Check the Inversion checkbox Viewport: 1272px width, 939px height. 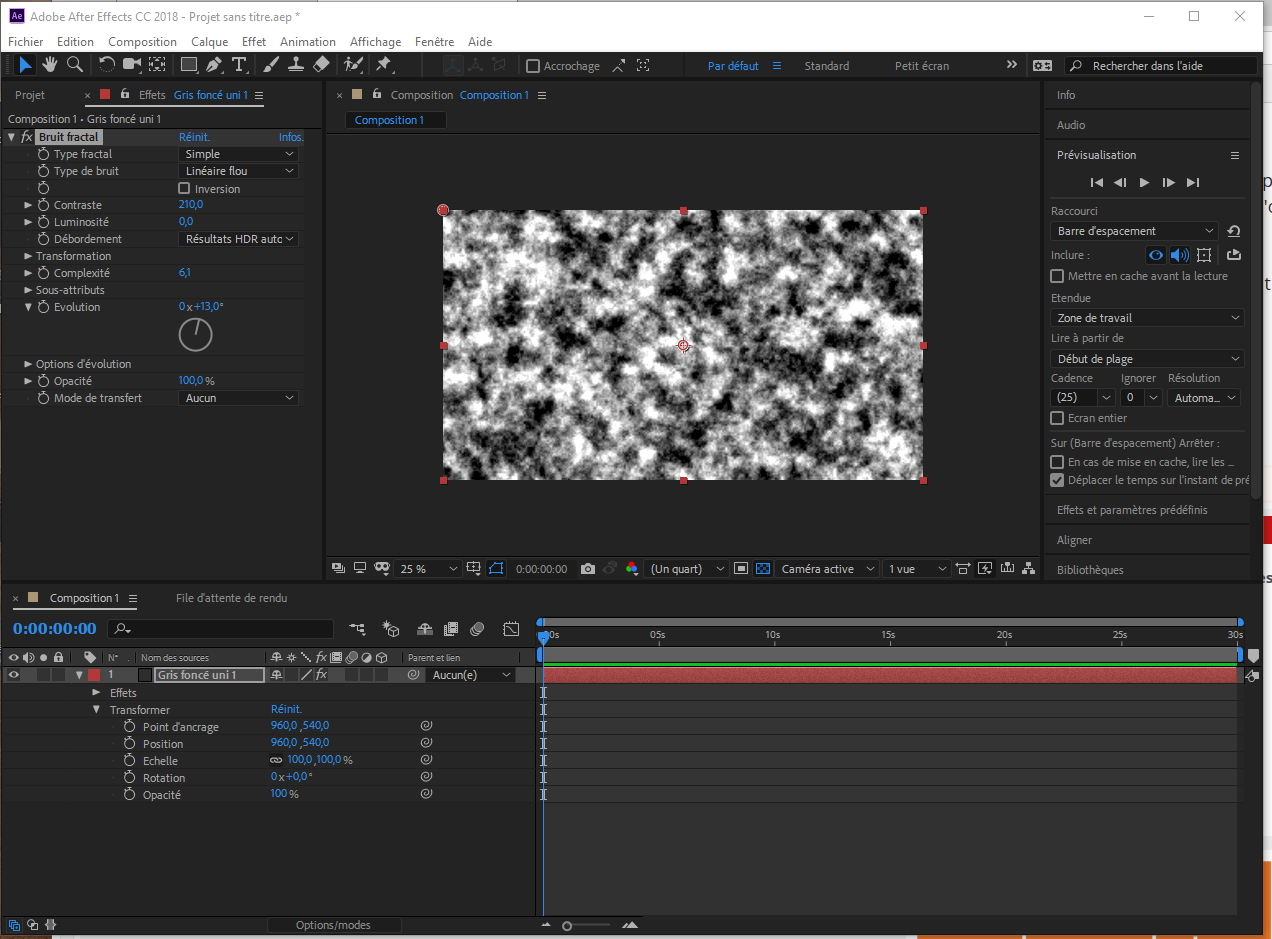[184, 188]
